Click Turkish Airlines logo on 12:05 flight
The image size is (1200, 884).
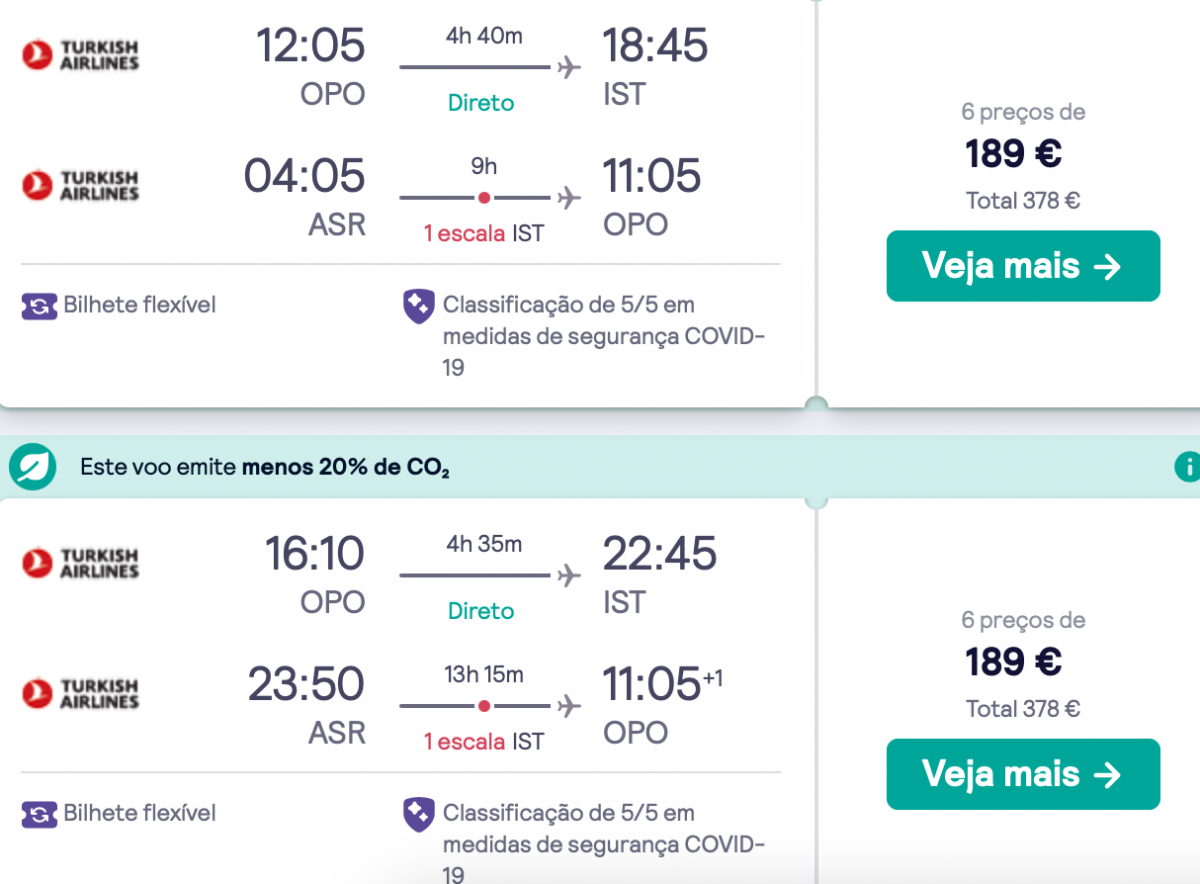[x=80, y=55]
